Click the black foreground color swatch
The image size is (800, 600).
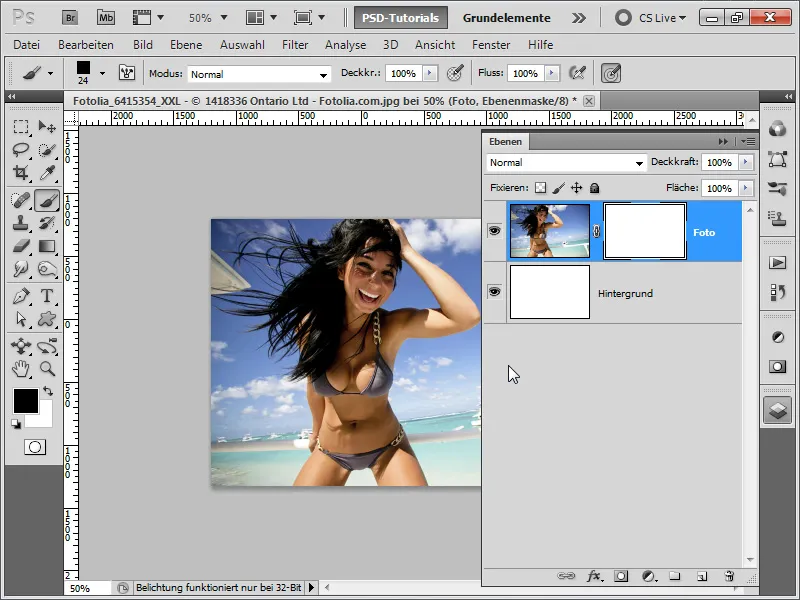point(25,401)
